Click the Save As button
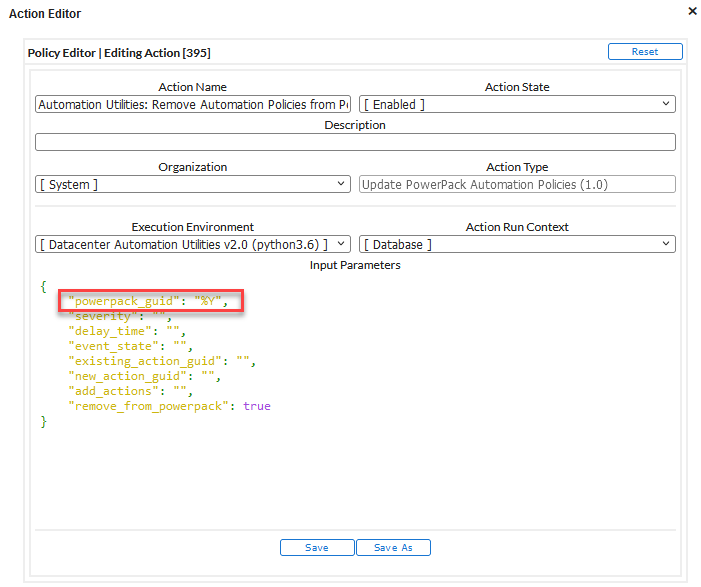 (x=393, y=547)
